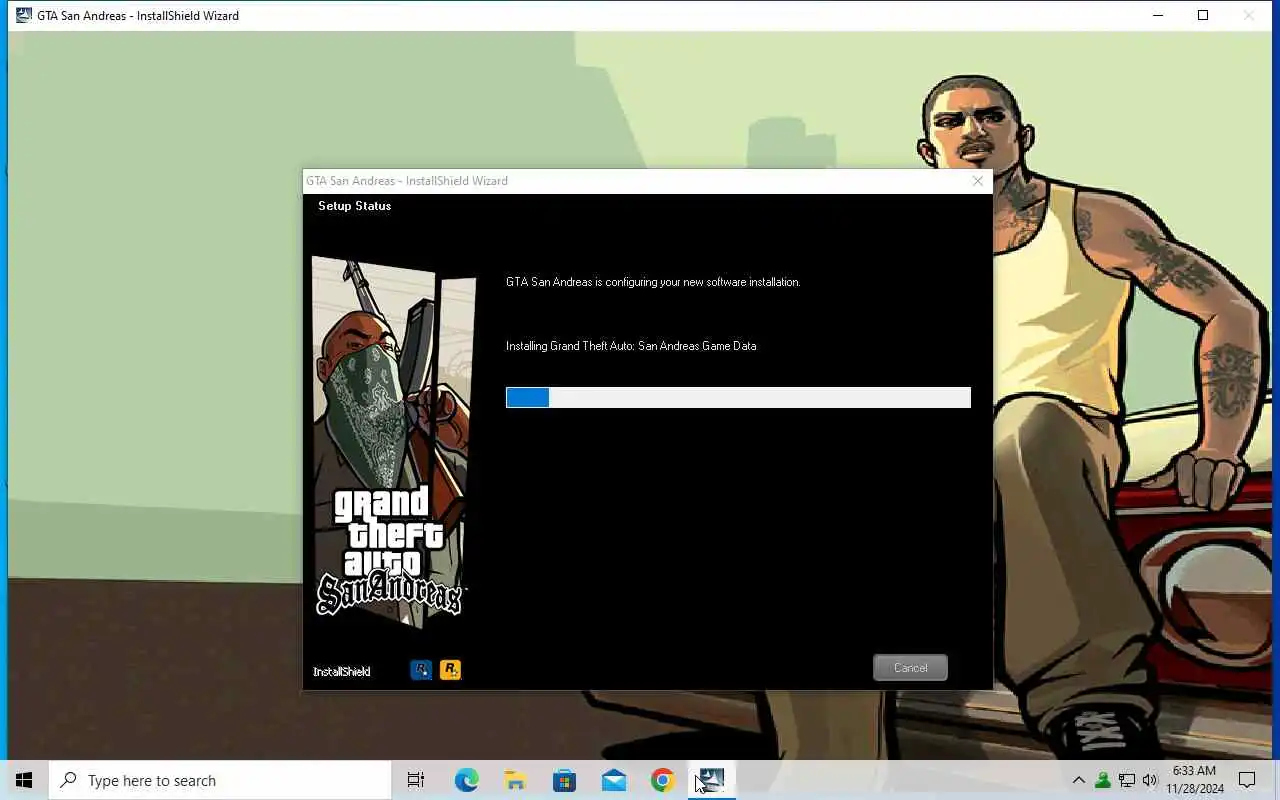
Task: Maximize the outer InstallShield window
Action: 1203,15
